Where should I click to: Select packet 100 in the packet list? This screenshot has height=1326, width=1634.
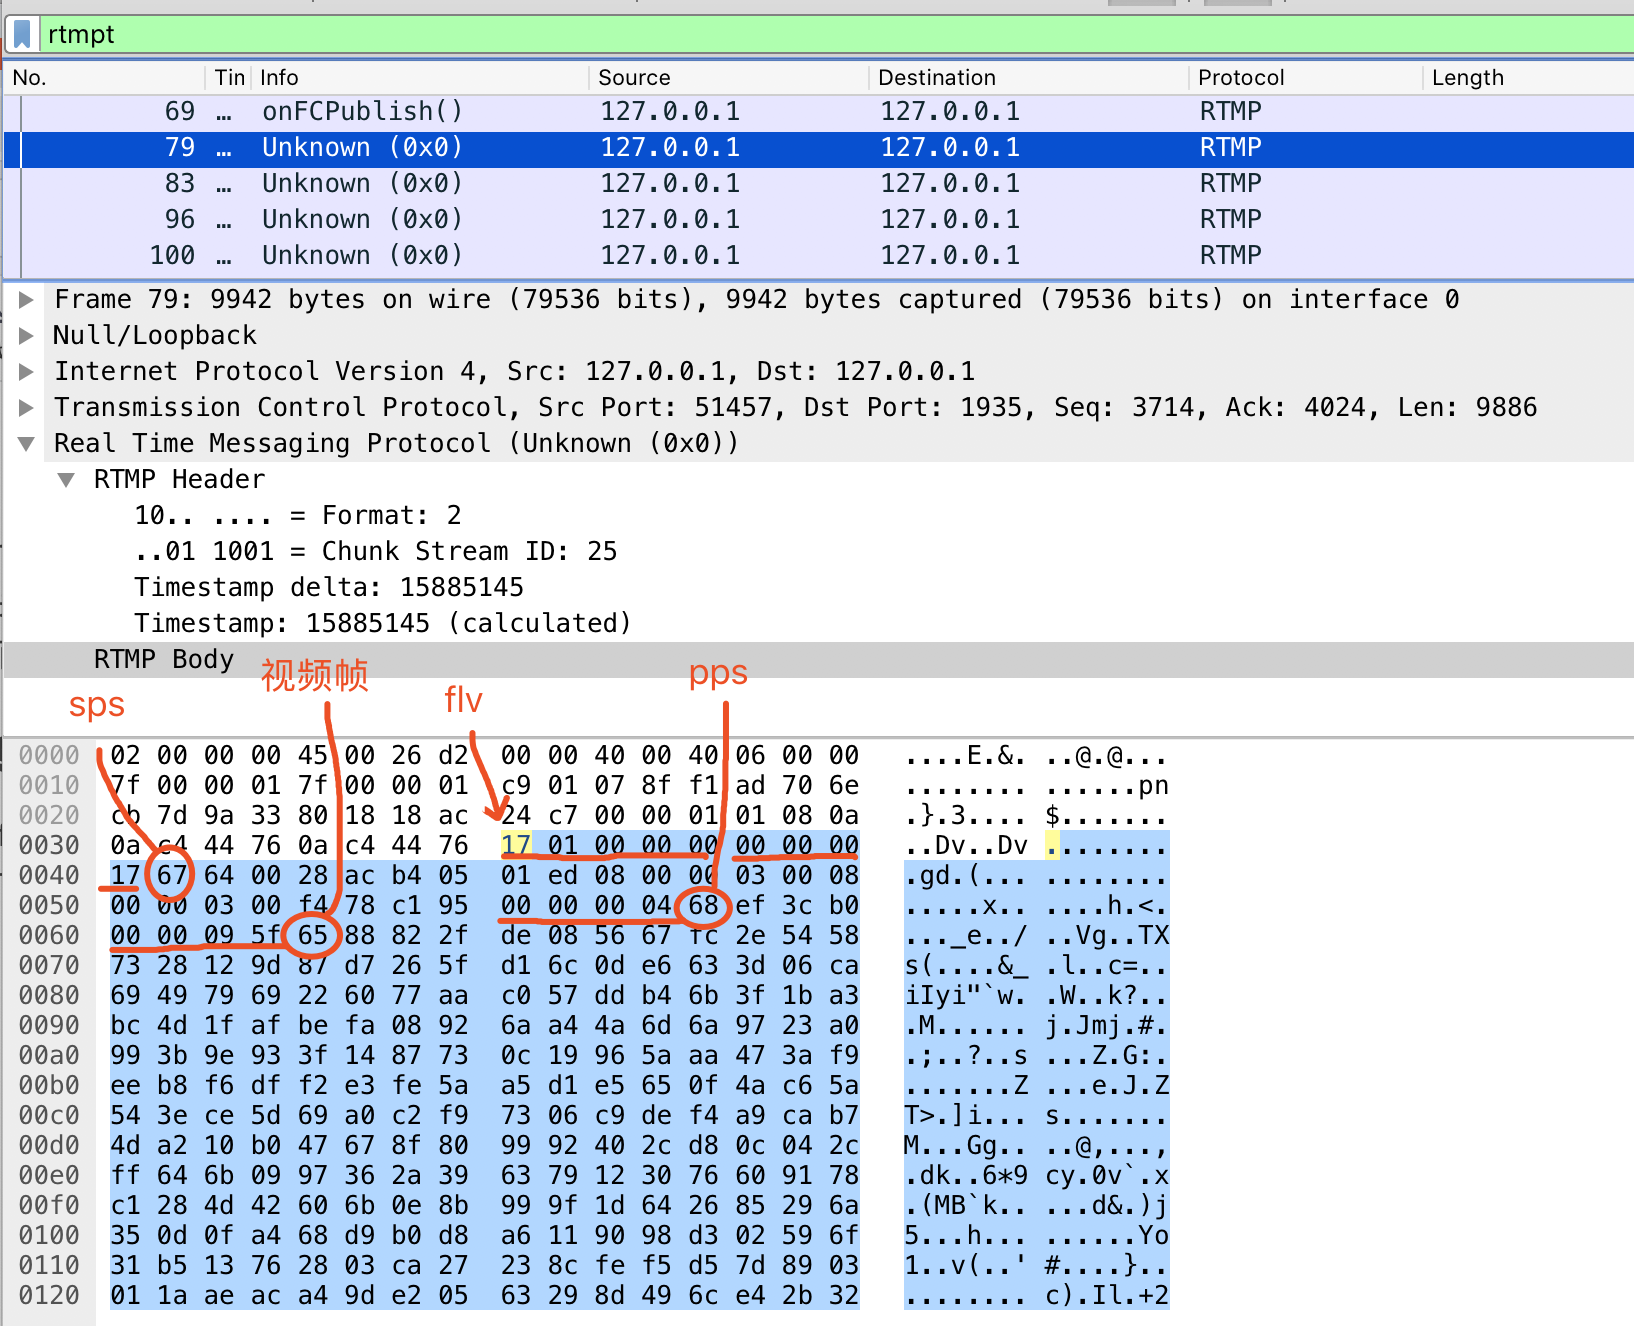pos(818,255)
